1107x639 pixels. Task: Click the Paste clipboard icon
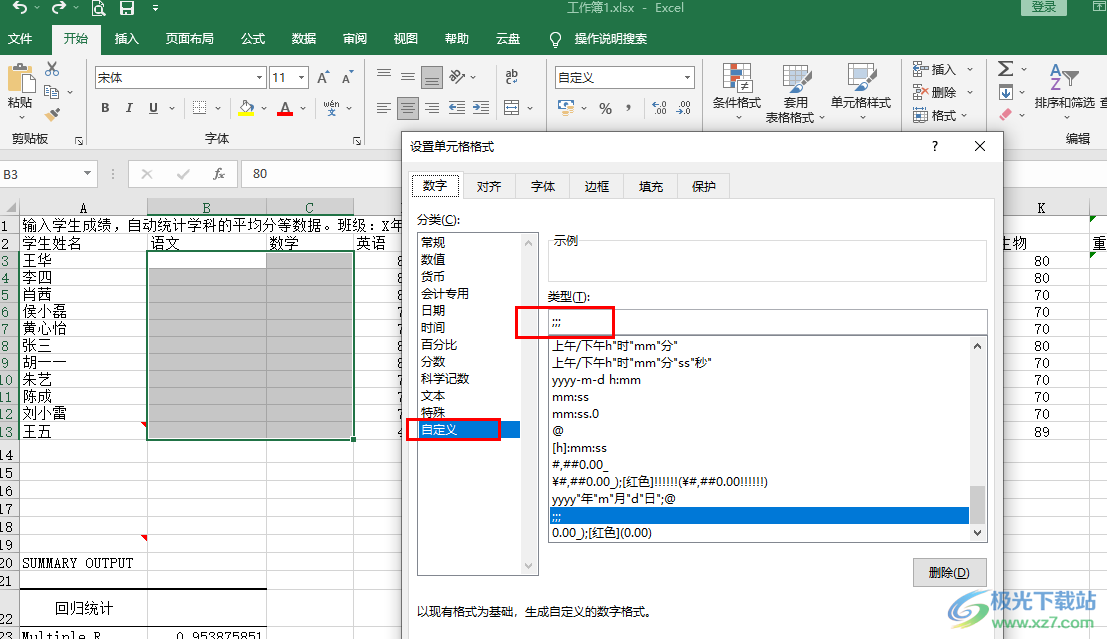pyautogui.click(x=20, y=78)
